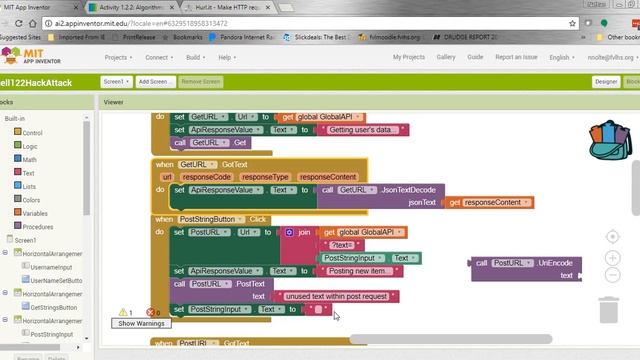Click the trash can icon

(609, 310)
